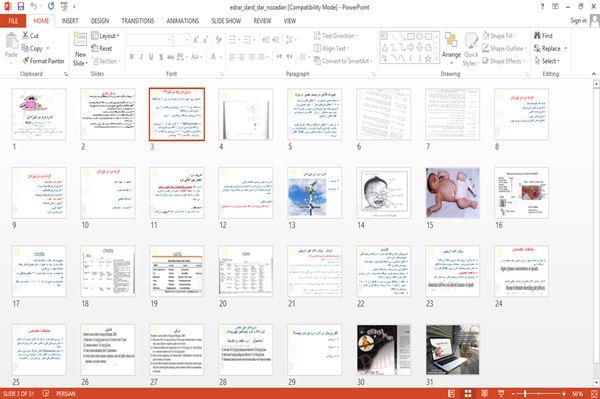The width and height of the screenshot is (600, 399).
Task: Redo using the Quick Access toolbar
Action: point(51,6)
